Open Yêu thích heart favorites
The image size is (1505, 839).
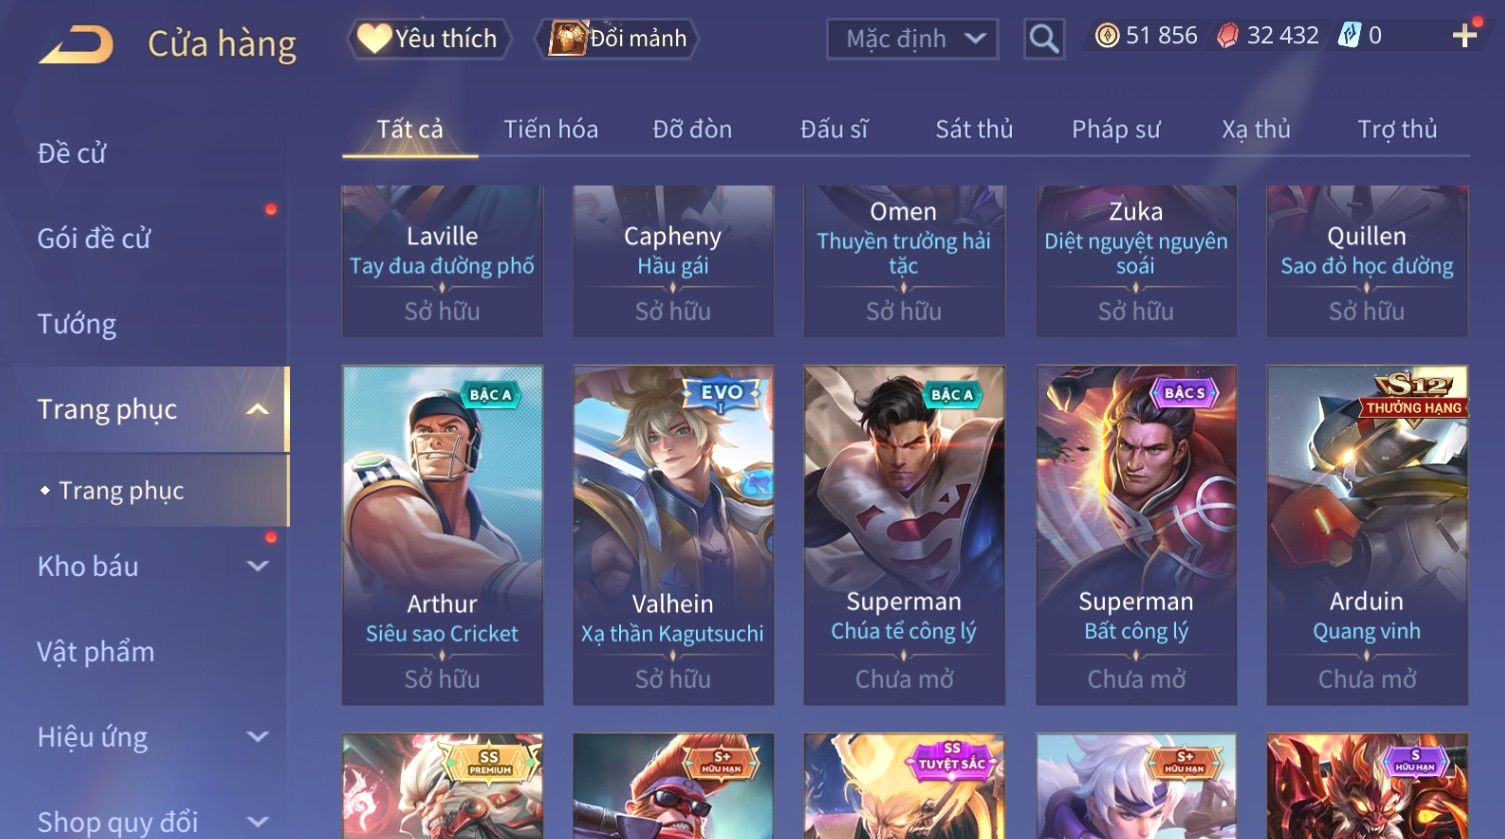click(429, 39)
